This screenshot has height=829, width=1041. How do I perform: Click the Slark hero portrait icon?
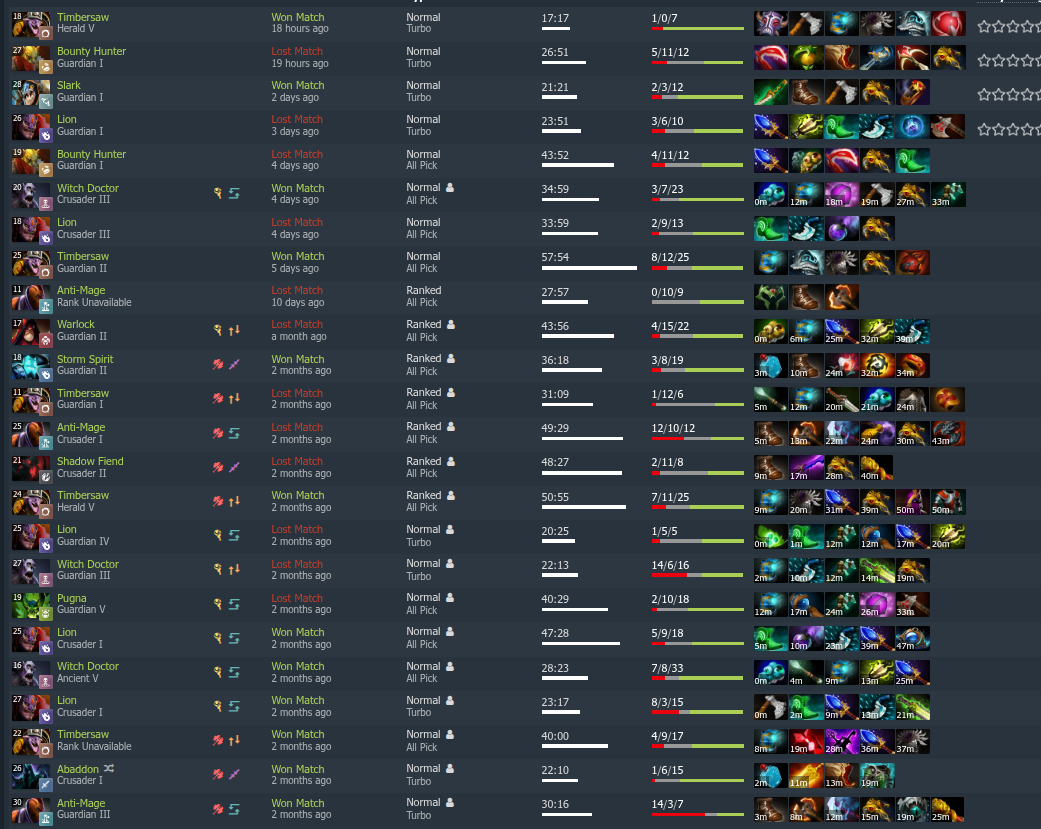(31, 92)
